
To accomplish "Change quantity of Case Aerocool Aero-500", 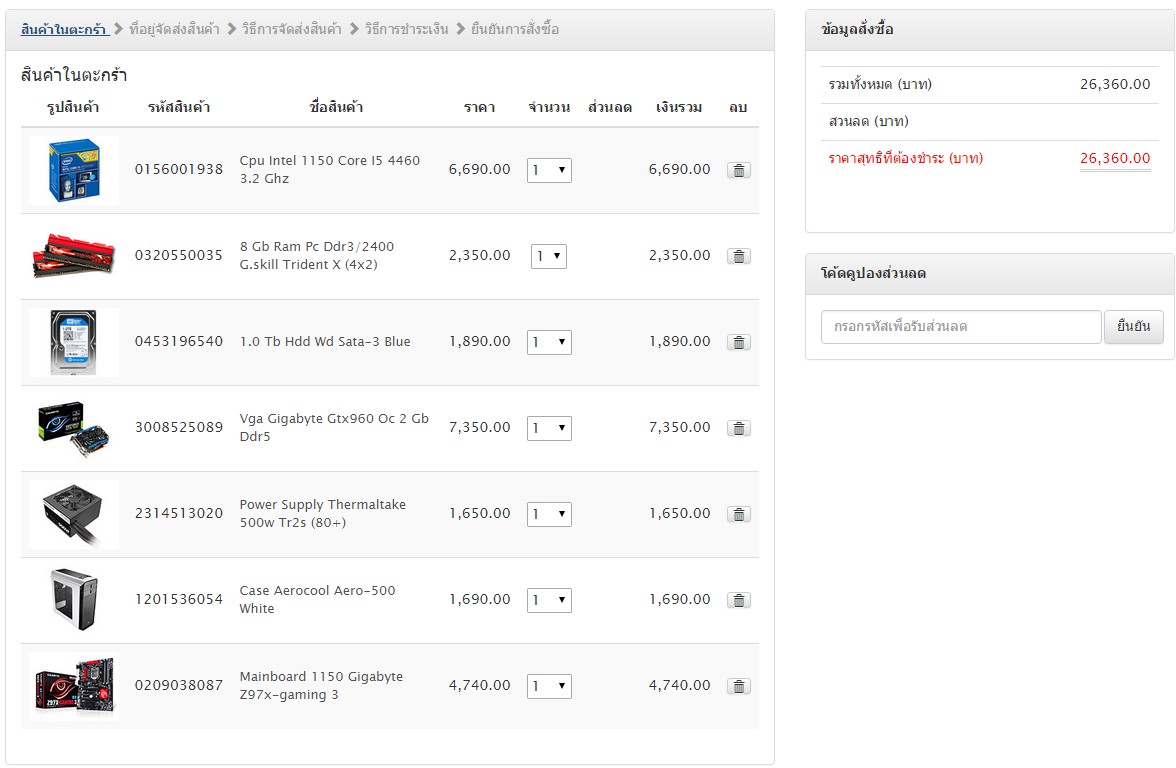I will click(x=549, y=600).
